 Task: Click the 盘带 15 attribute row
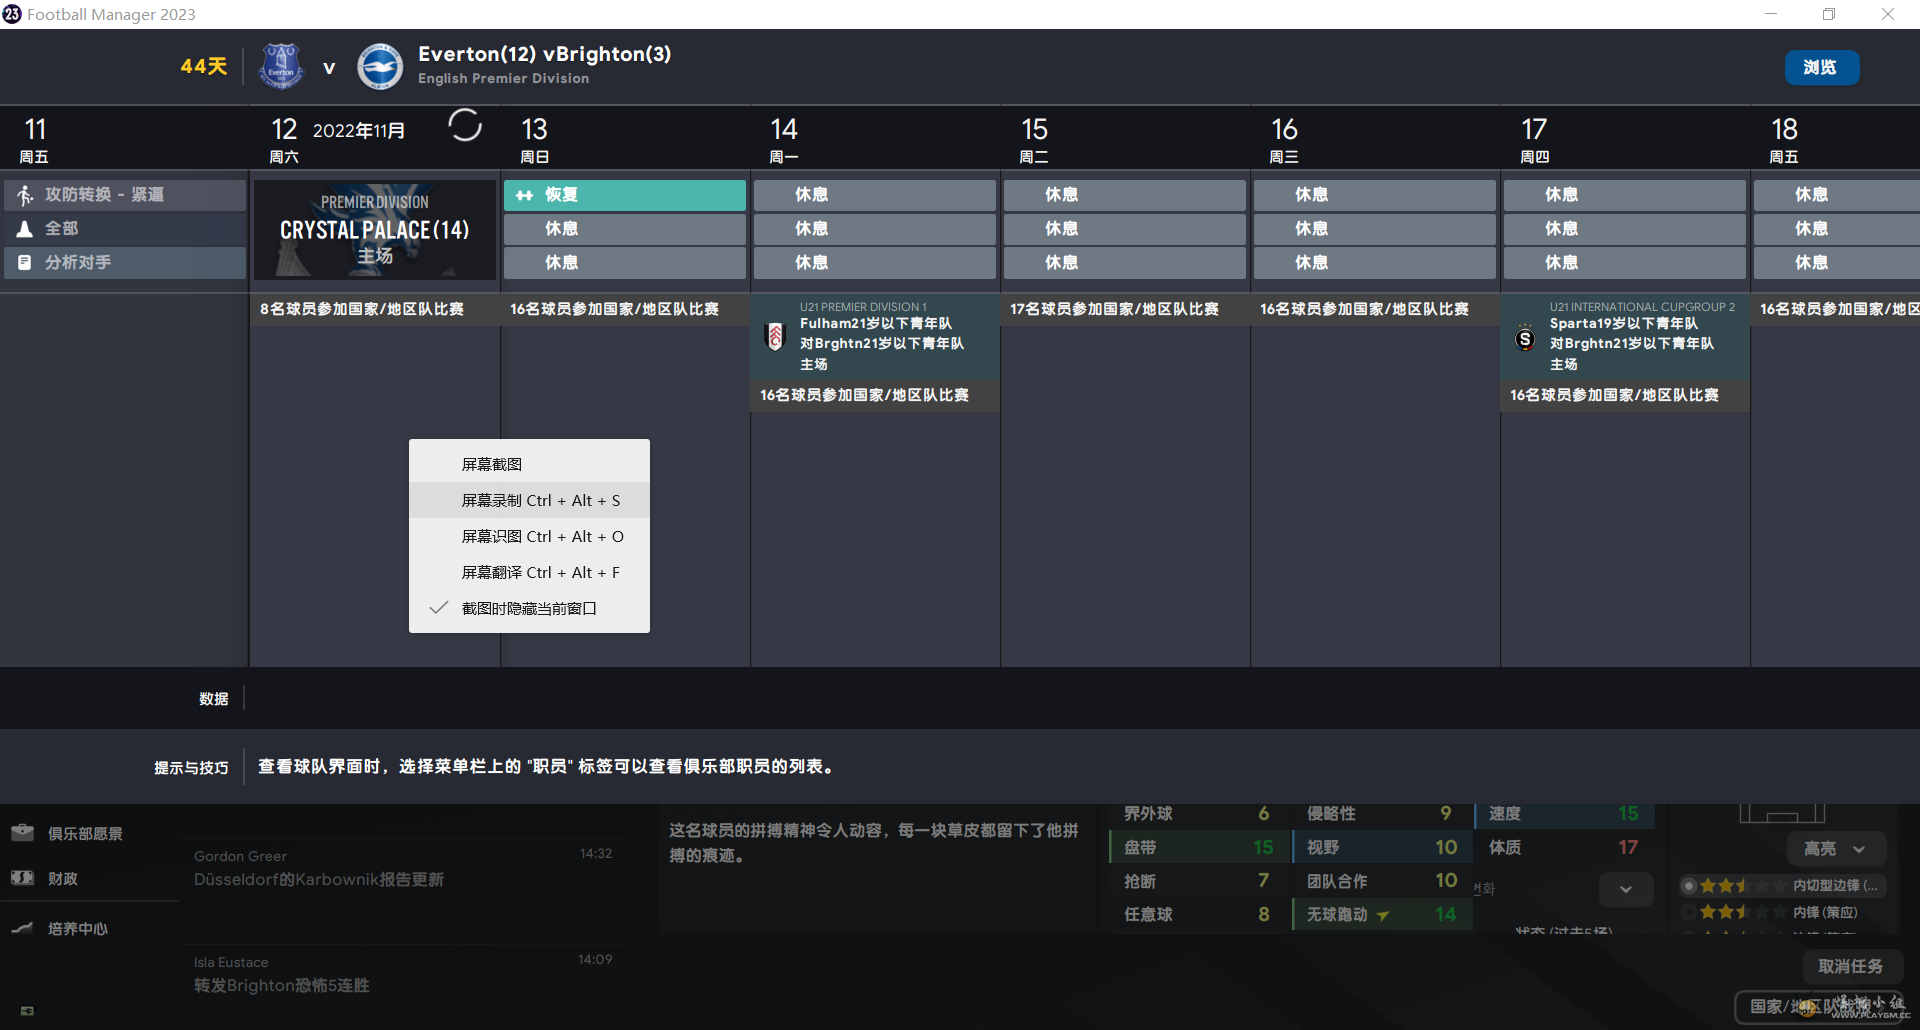coord(1199,847)
